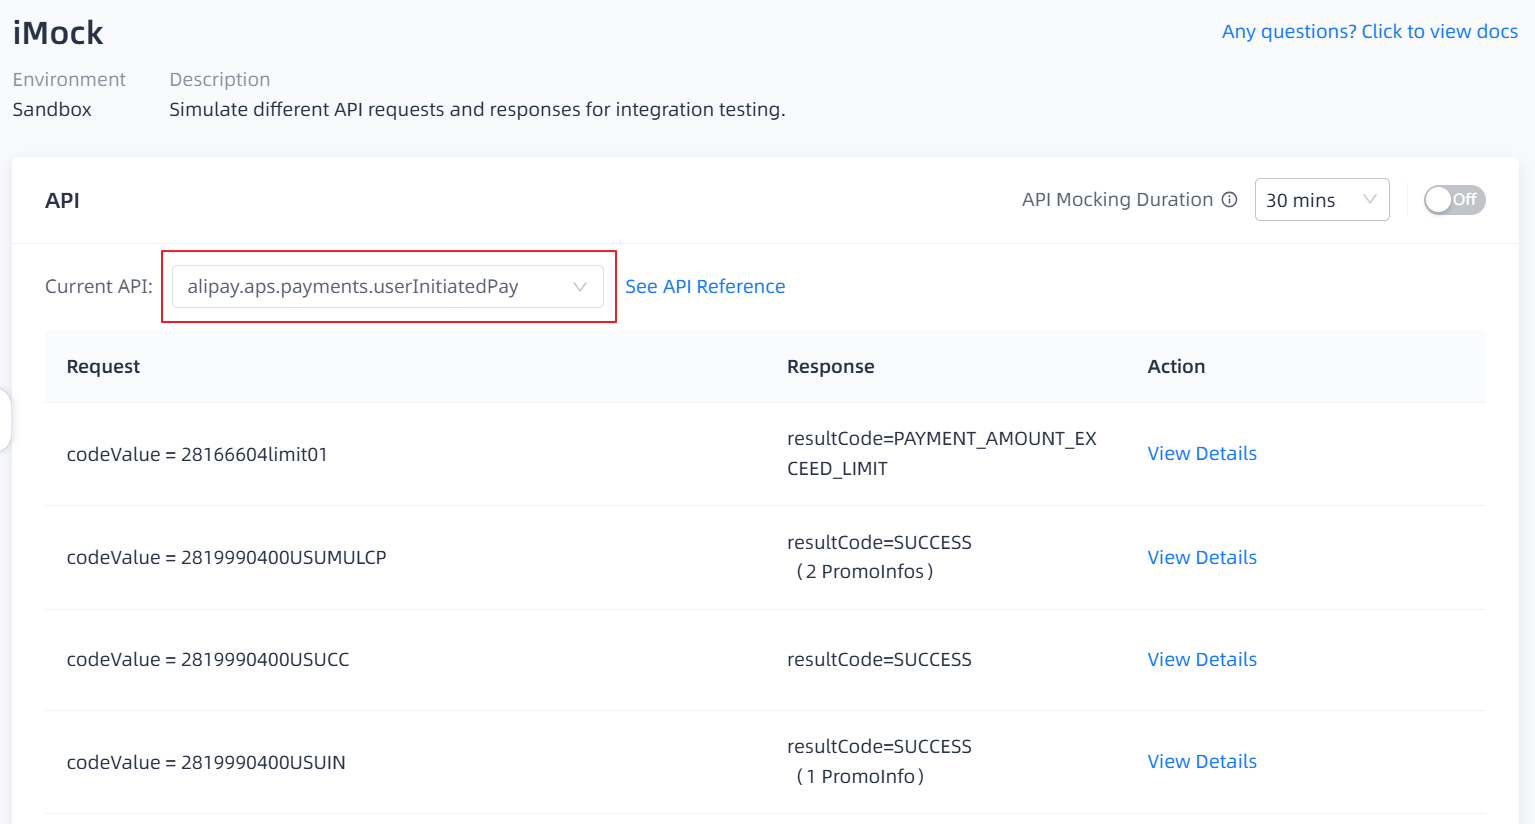
Task: Open 'Any questions? Click to view docs' link
Action: tap(1369, 32)
